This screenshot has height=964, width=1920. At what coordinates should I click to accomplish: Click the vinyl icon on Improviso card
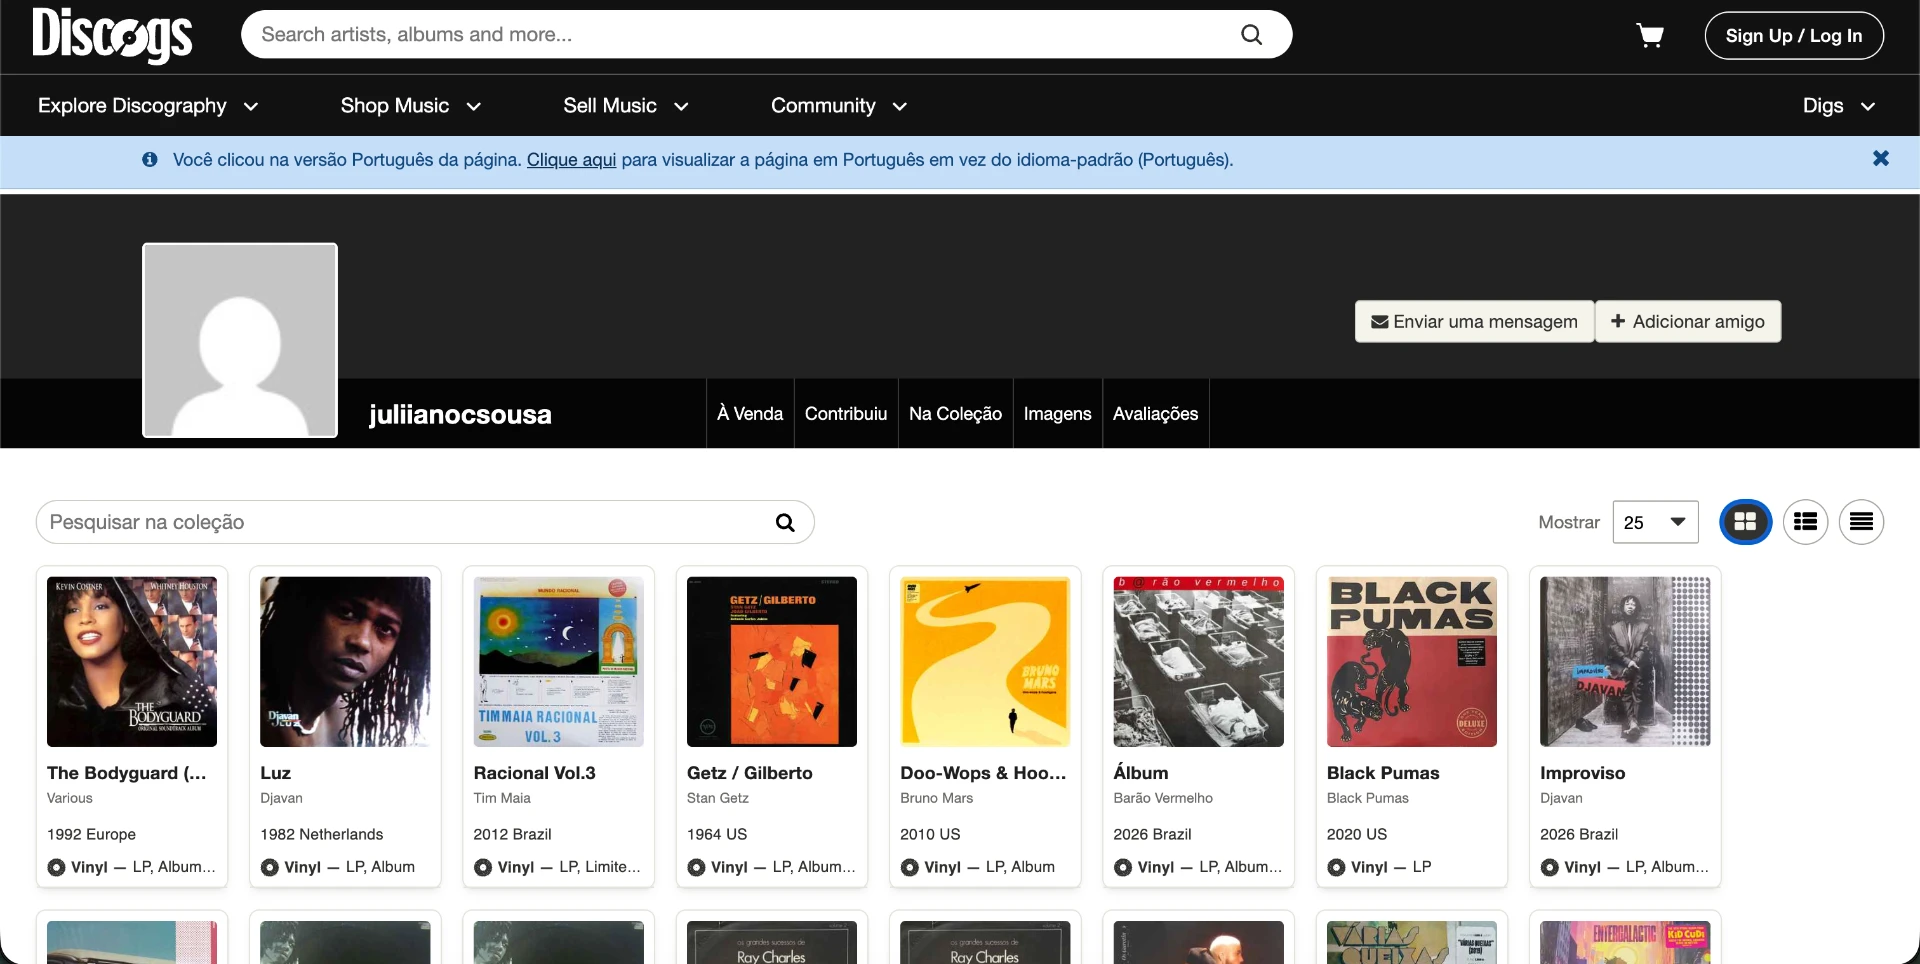pyautogui.click(x=1549, y=868)
